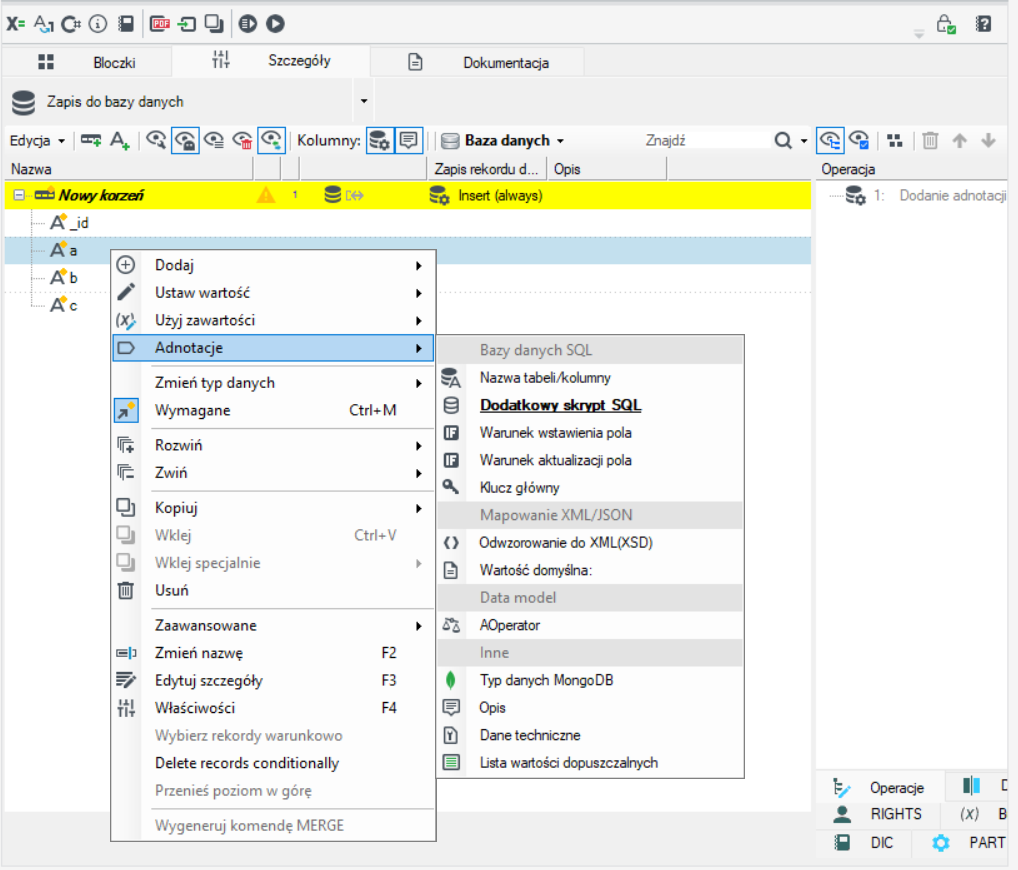Screen dimensions: 1018x870
Task: Click the magnifier search icon beside Znajdź
Action: [x=783, y=140]
